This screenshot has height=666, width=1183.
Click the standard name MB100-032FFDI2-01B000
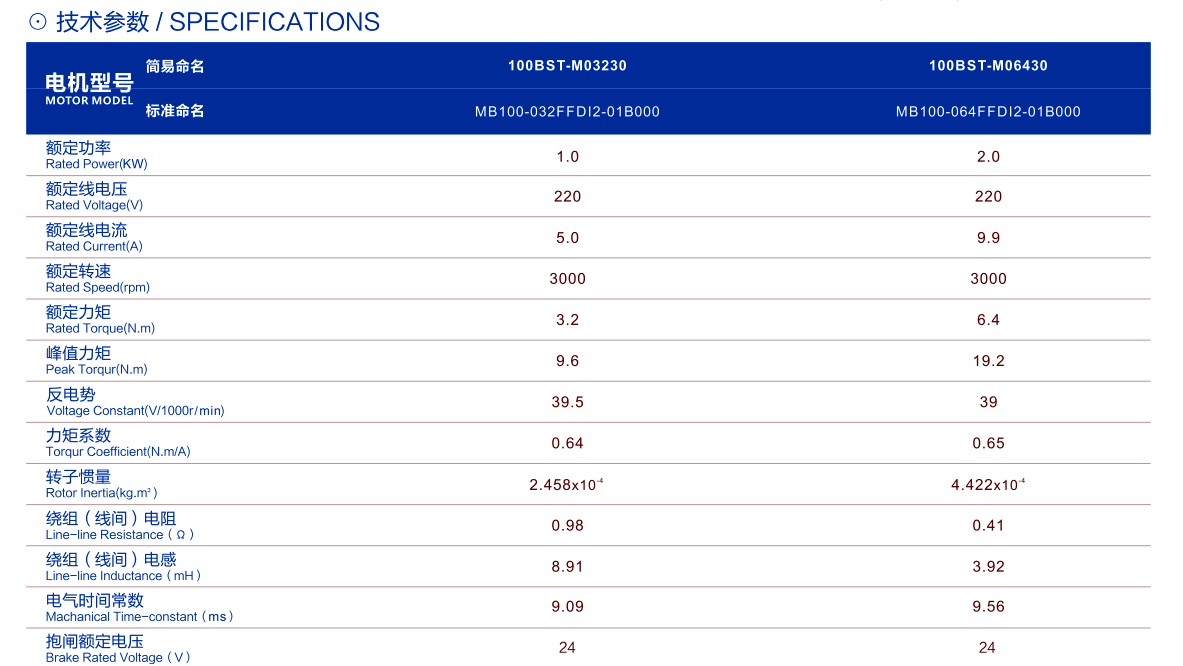click(567, 112)
